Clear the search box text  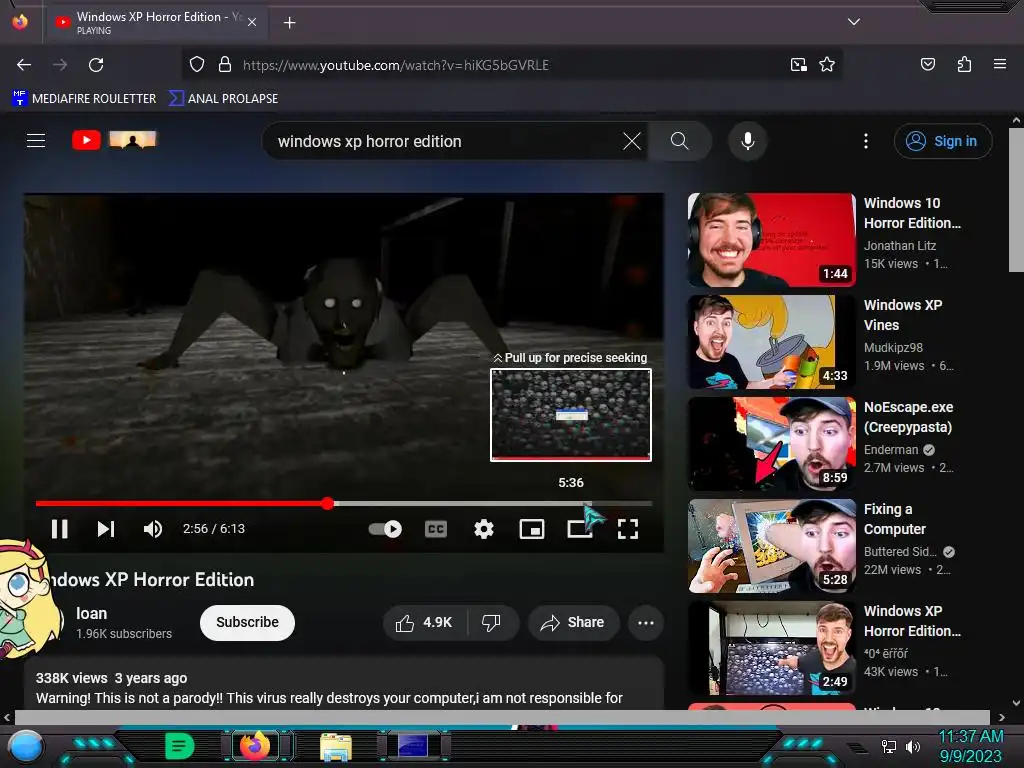pyautogui.click(x=632, y=141)
